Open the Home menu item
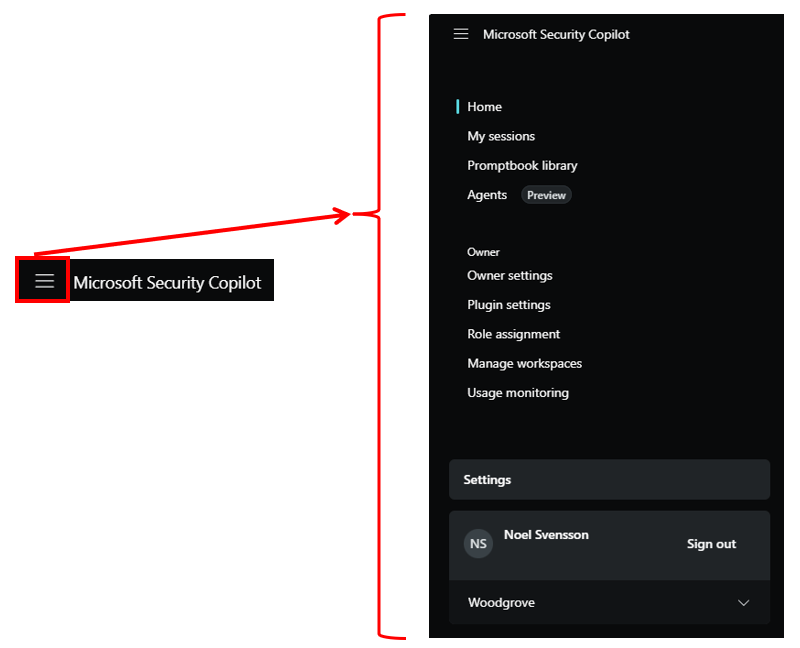 click(x=484, y=107)
